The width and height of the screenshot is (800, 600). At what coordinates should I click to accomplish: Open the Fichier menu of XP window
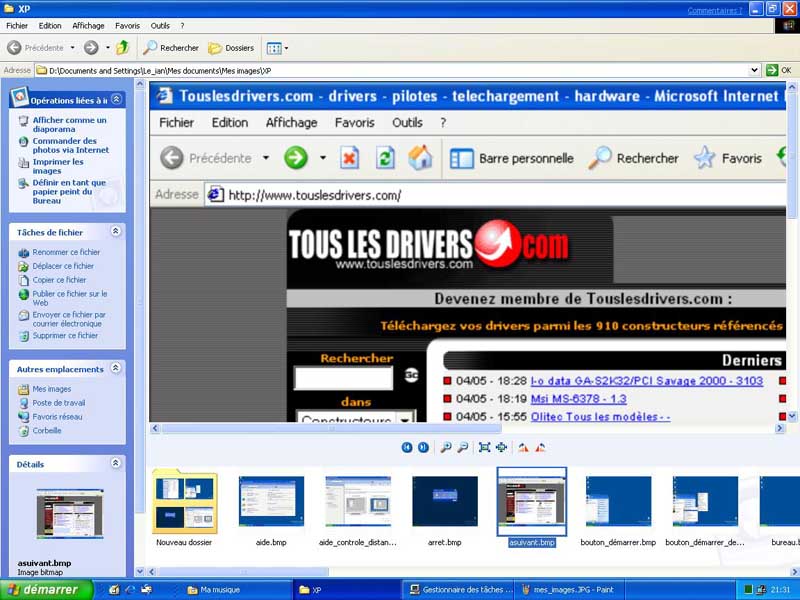tap(17, 26)
